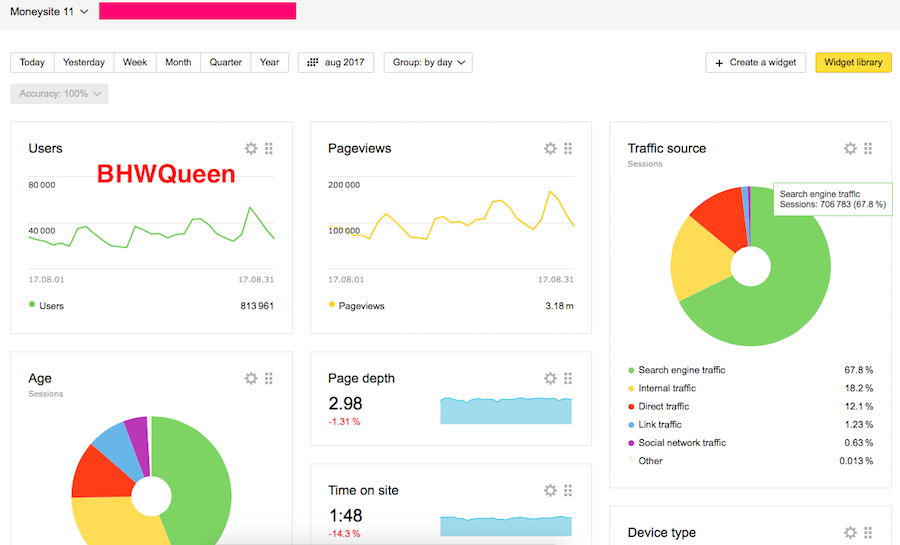This screenshot has height=545, width=900.
Task: Open settings gear of Time on site widget
Action: pos(550,490)
